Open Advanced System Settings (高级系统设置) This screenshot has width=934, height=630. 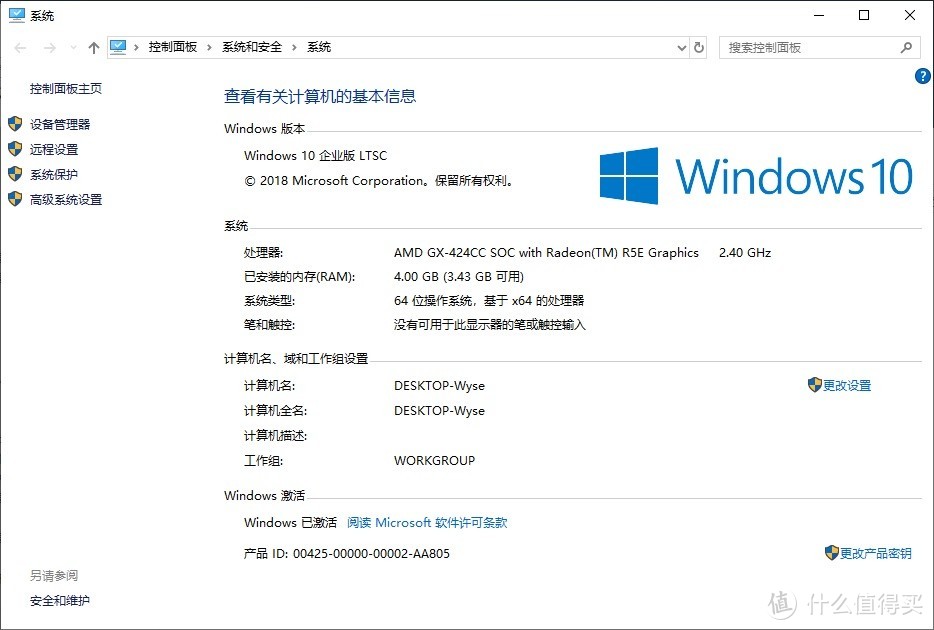tap(66, 199)
